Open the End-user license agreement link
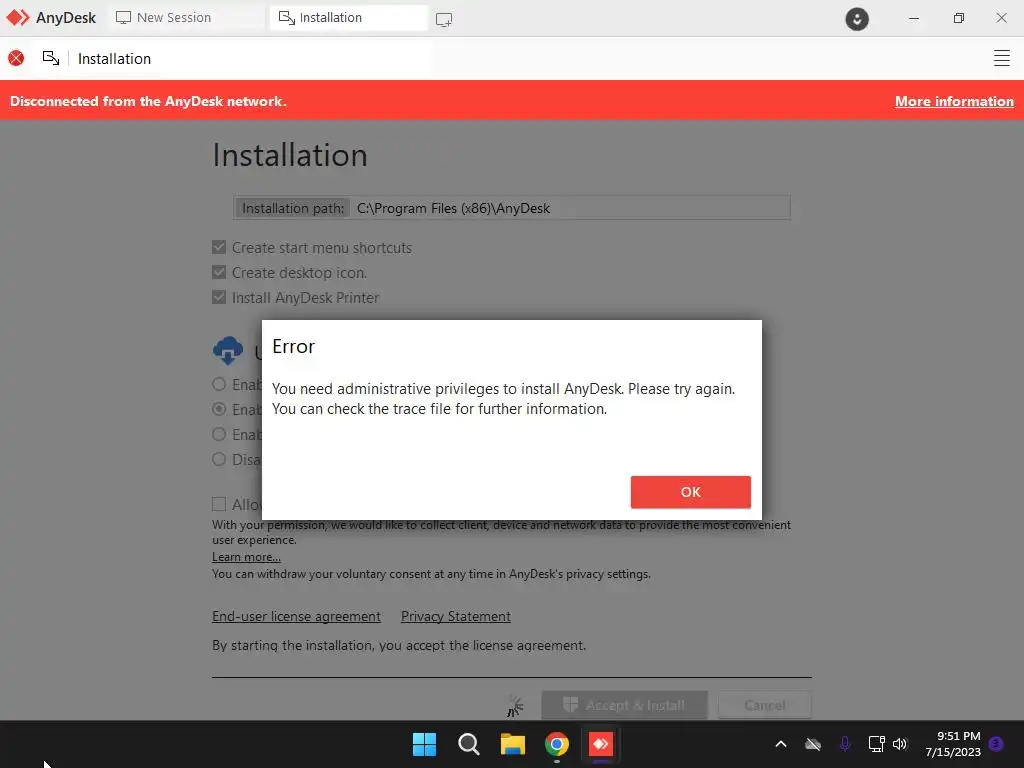The width and height of the screenshot is (1024, 768). [x=296, y=616]
